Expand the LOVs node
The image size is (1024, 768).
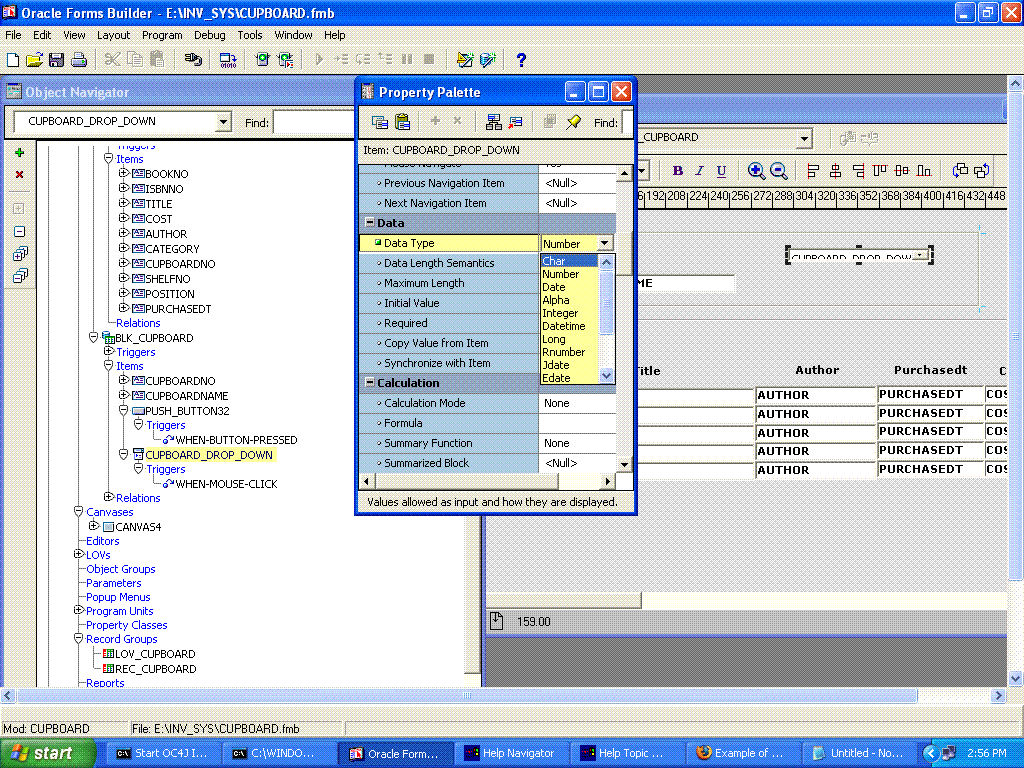(x=78, y=554)
